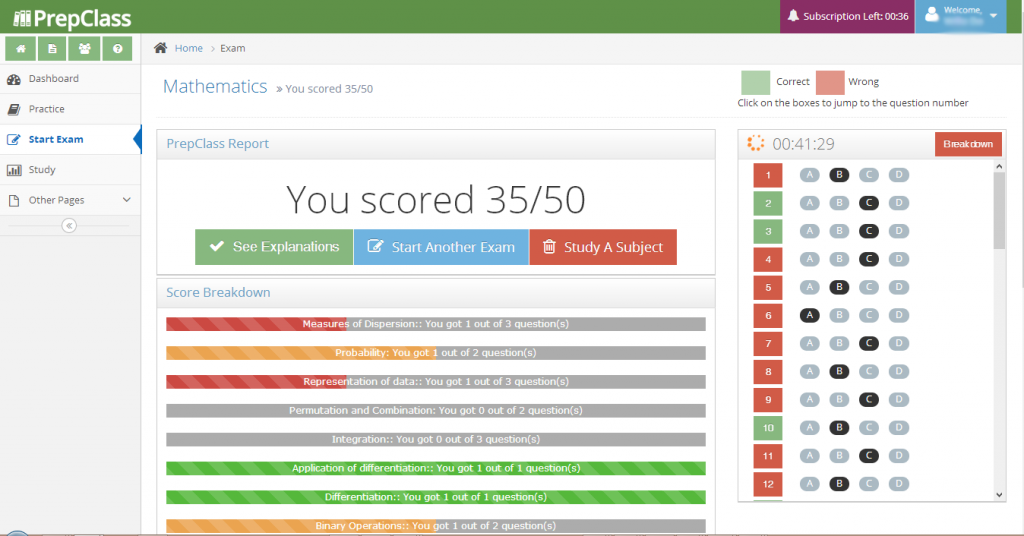Click the green document shortcut icon button
Image resolution: width=1024 pixels, height=536 pixels.
click(x=52, y=48)
